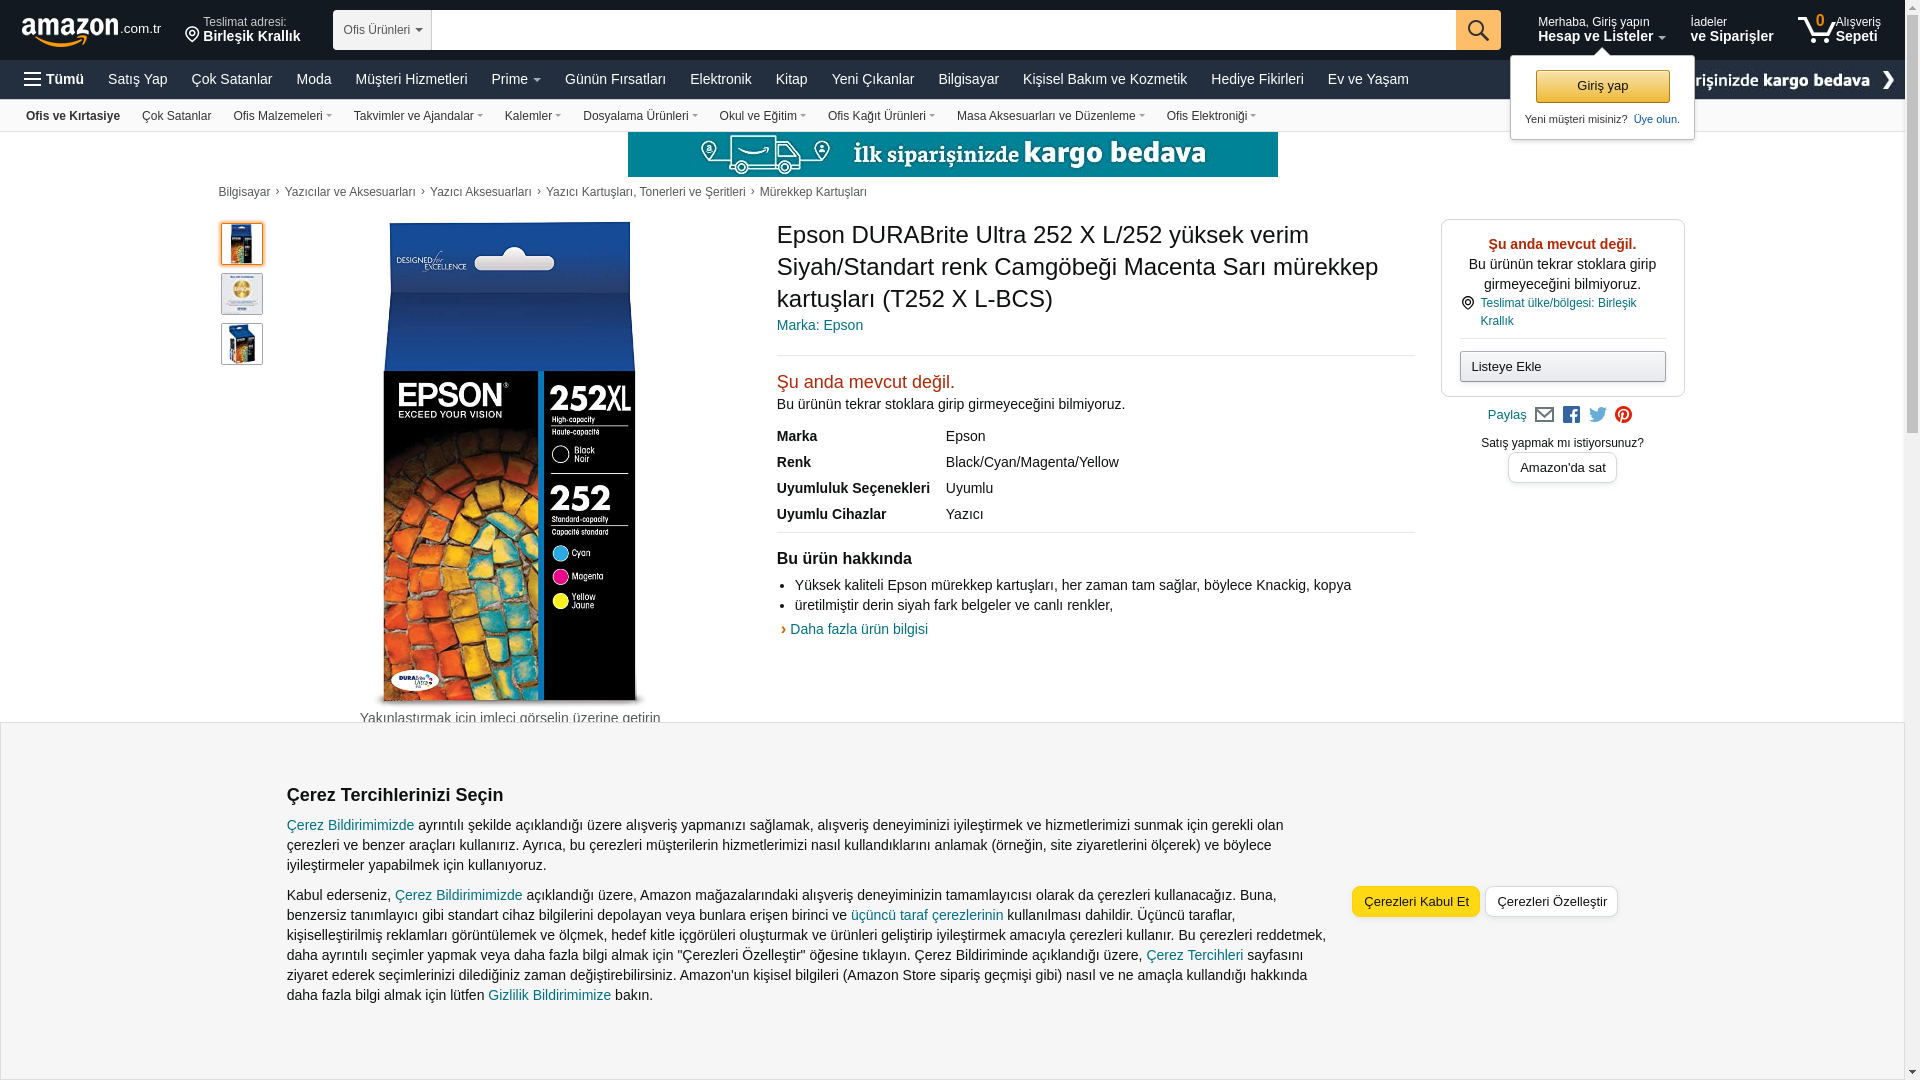The image size is (1920, 1080).
Task: Open the shopping cart icon
Action: pos(1817,29)
